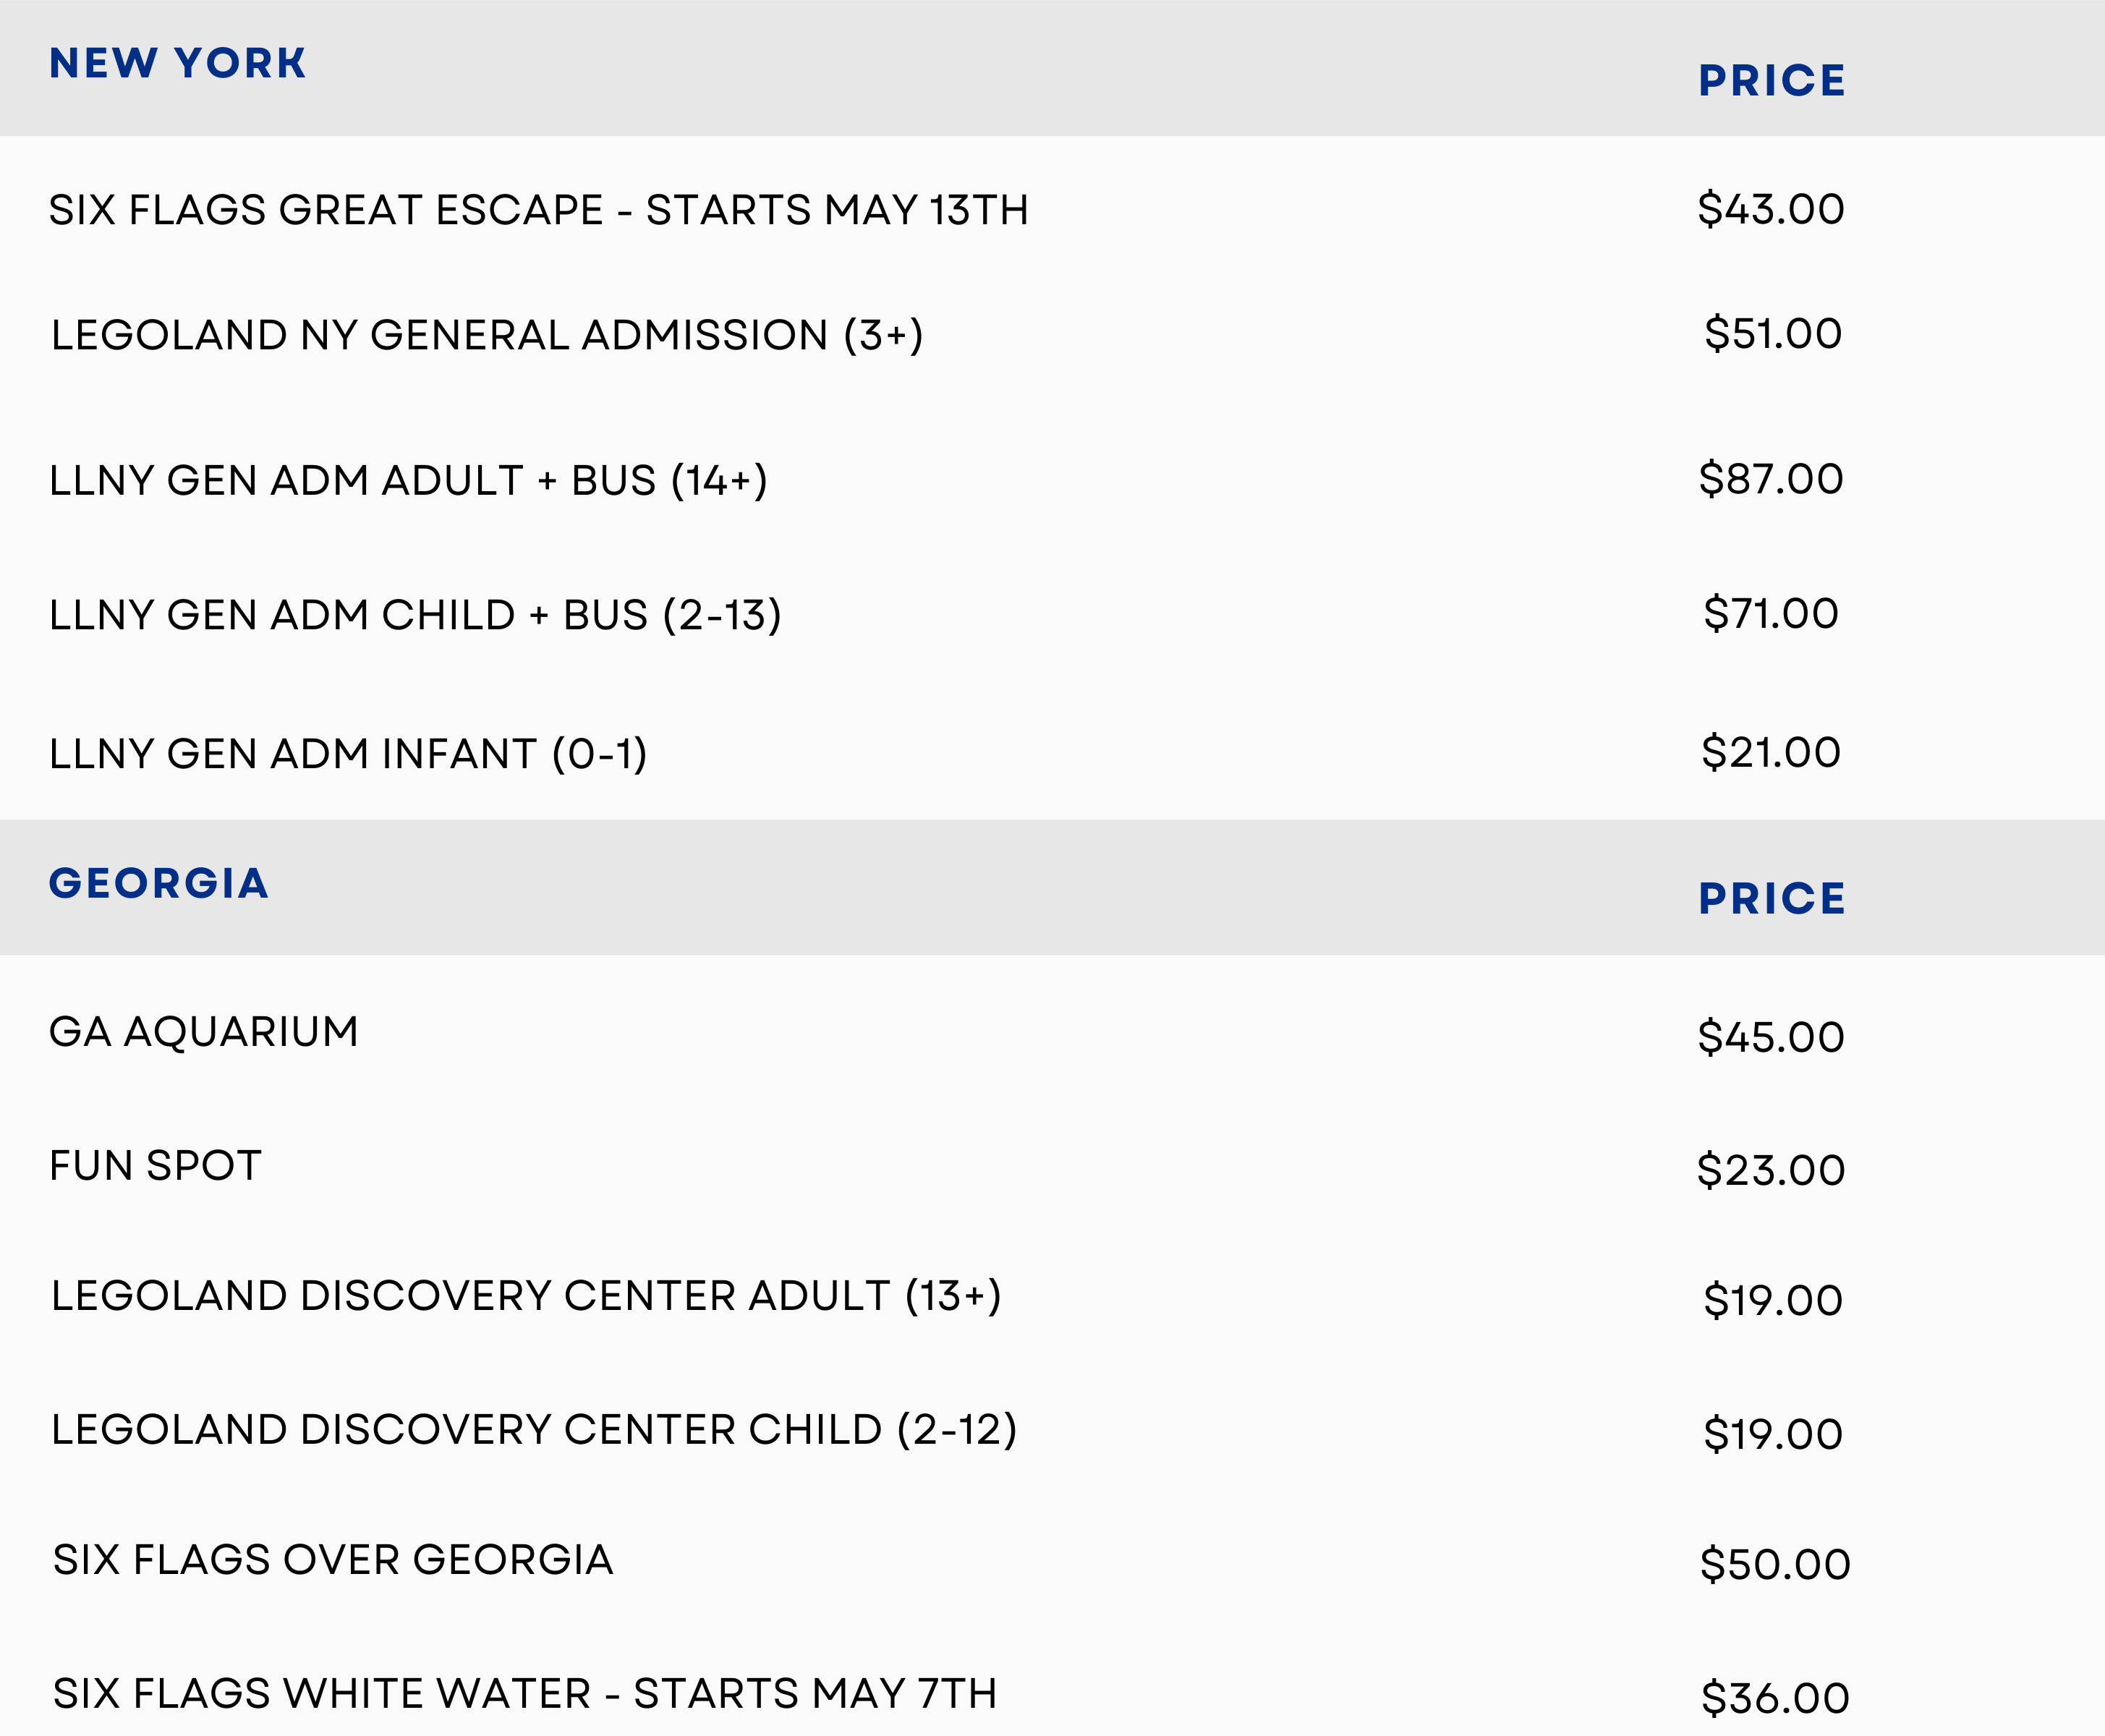Click the $87.00 adult bus price
This screenshot has width=2105, height=1736.
tap(1771, 478)
